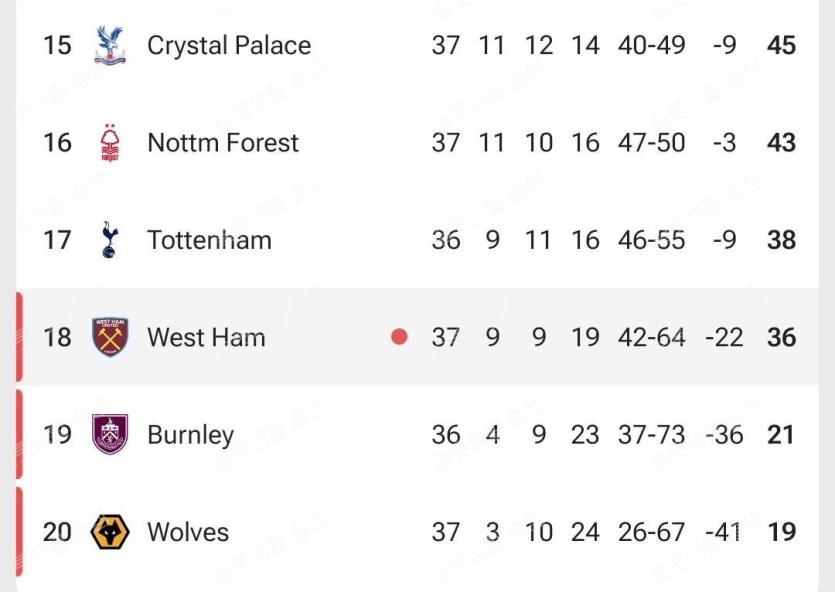The image size is (835, 592).
Task: Open the Burnley team name
Action: pyautogui.click(x=191, y=435)
